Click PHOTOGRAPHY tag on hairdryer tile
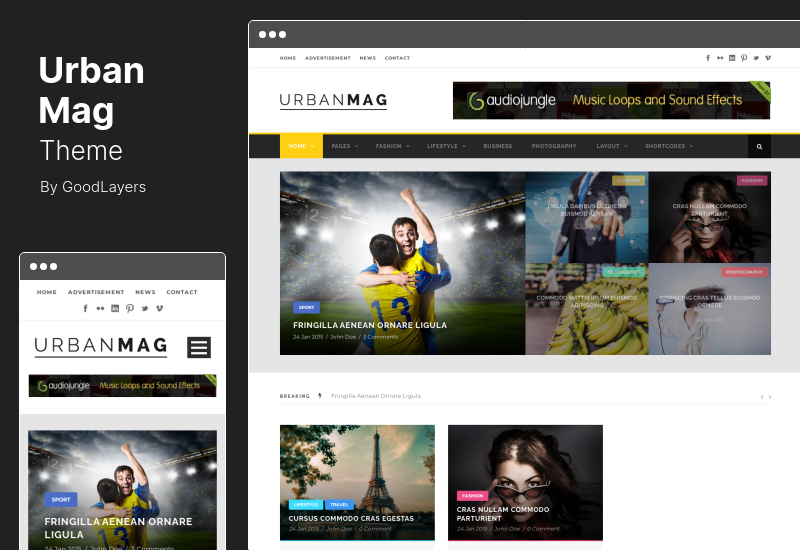This screenshot has width=800, height=550. (744, 272)
